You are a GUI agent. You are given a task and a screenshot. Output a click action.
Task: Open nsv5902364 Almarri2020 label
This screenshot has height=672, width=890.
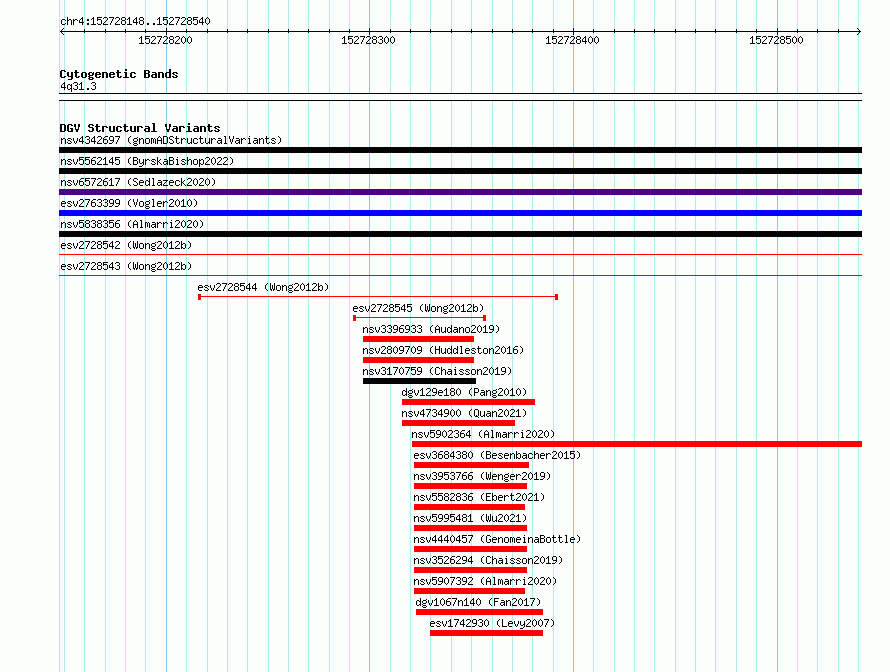pos(483,434)
